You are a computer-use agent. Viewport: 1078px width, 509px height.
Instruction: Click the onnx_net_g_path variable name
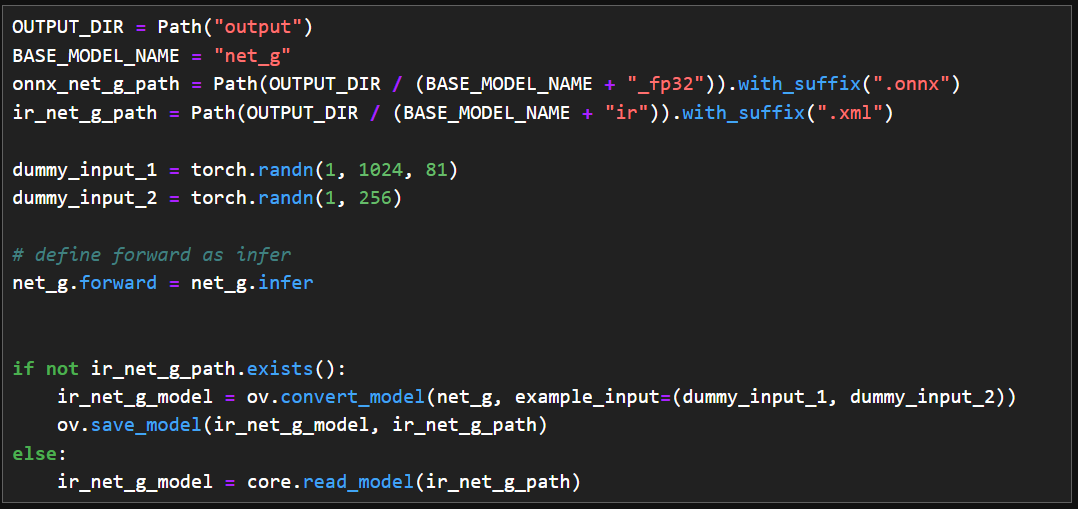[x=96, y=85]
